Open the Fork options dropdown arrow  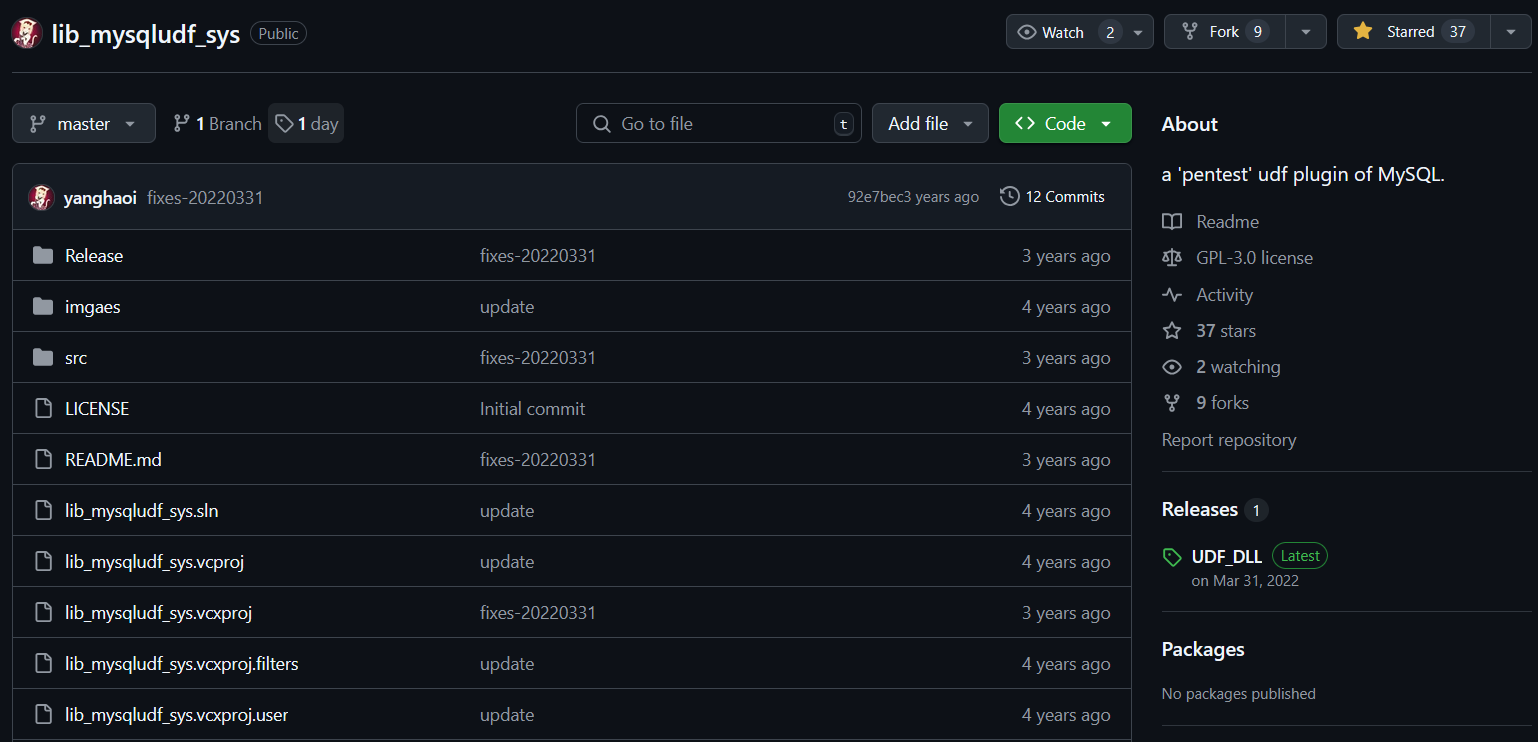coord(1306,32)
